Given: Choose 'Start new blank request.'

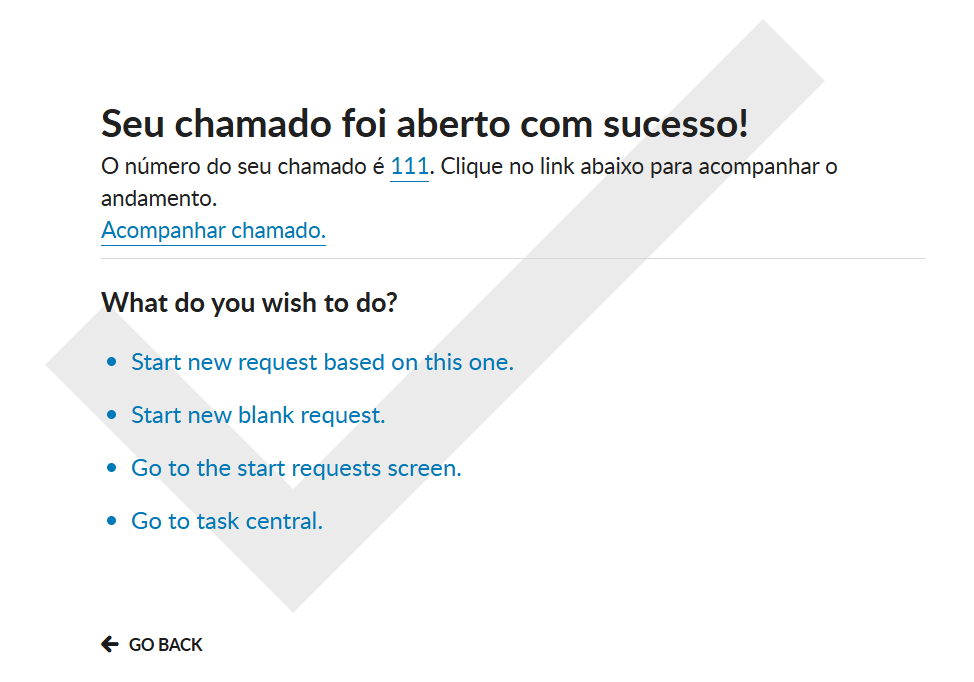Looking at the screenshot, I should click(x=258, y=415).
